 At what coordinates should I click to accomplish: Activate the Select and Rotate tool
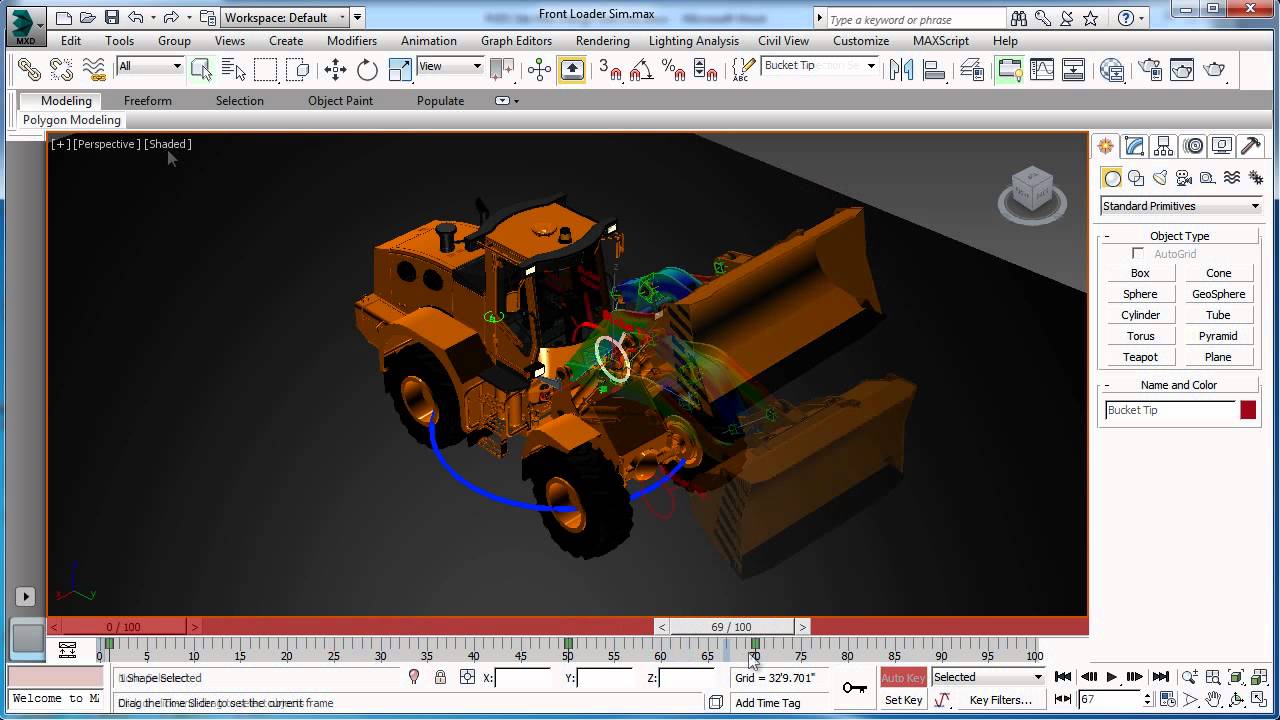367,69
